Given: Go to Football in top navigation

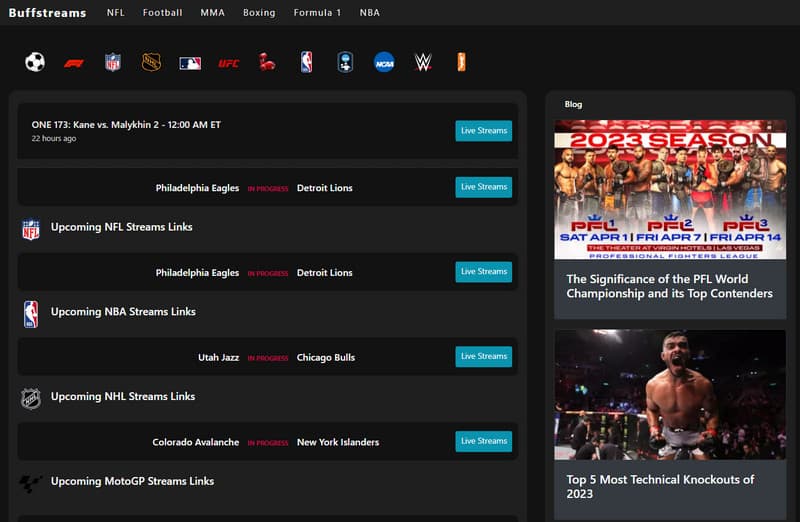Looking at the screenshot, I should coord(162,13).
